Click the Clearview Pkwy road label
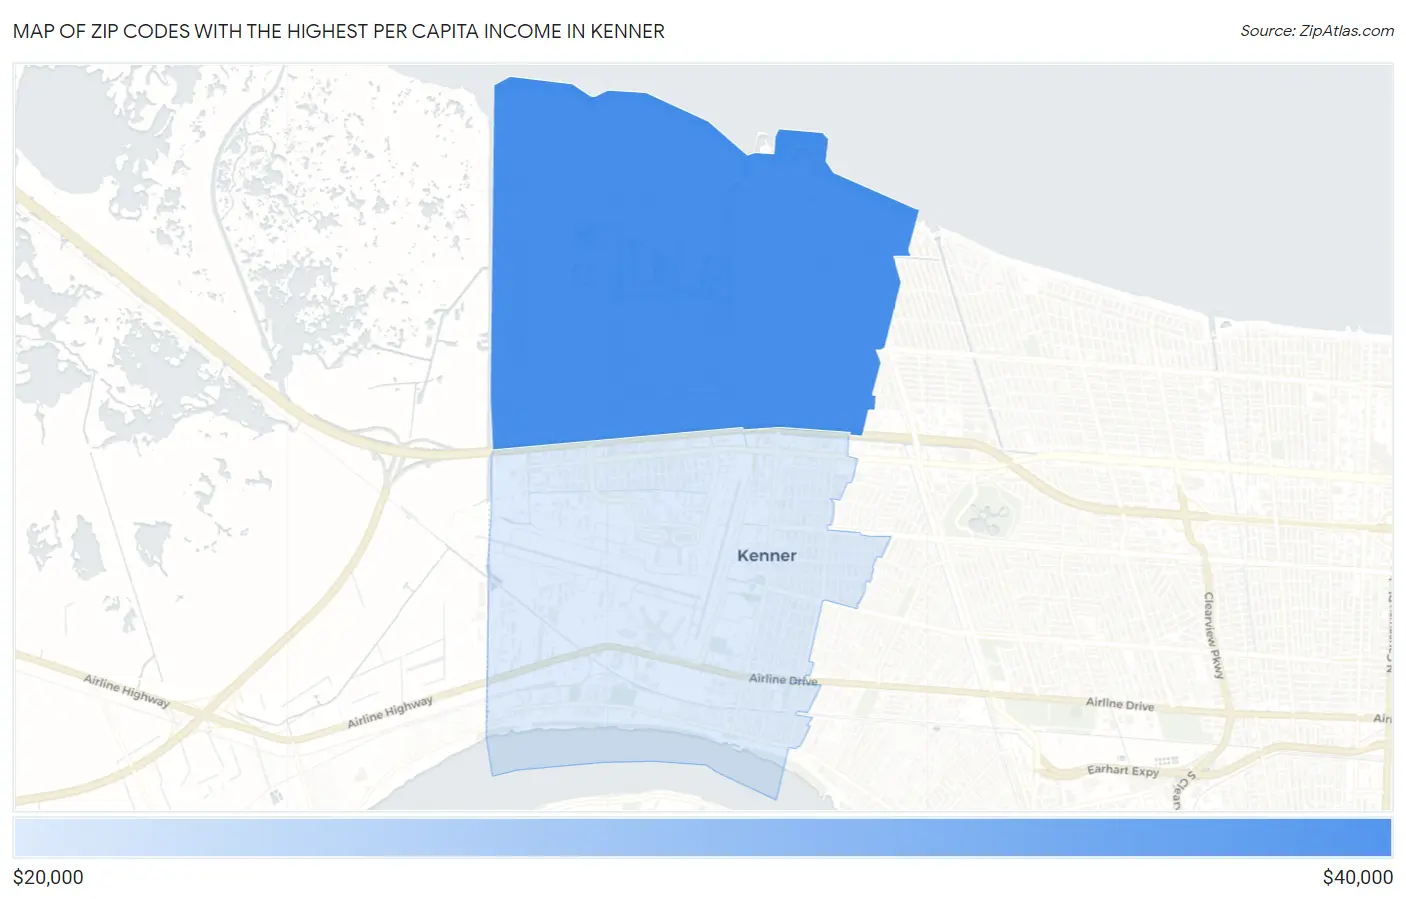1406x899 pixels. tap(1214, 635)
